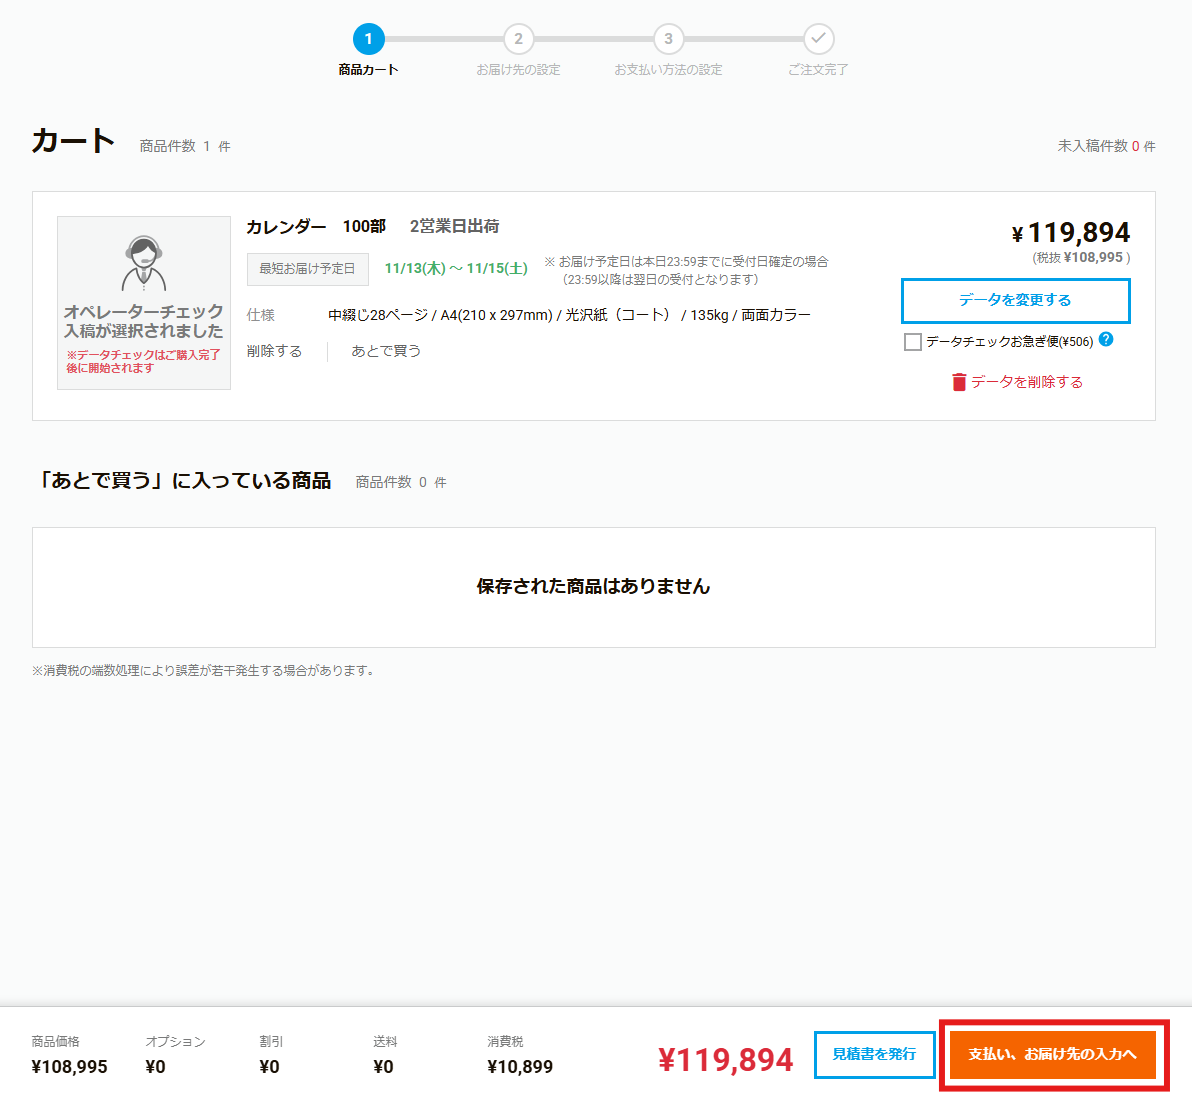Proceed with 支払い、お届け先の入力へ button
This screenshot has height=1099, width=1192.
(x=1052, y=1054)
